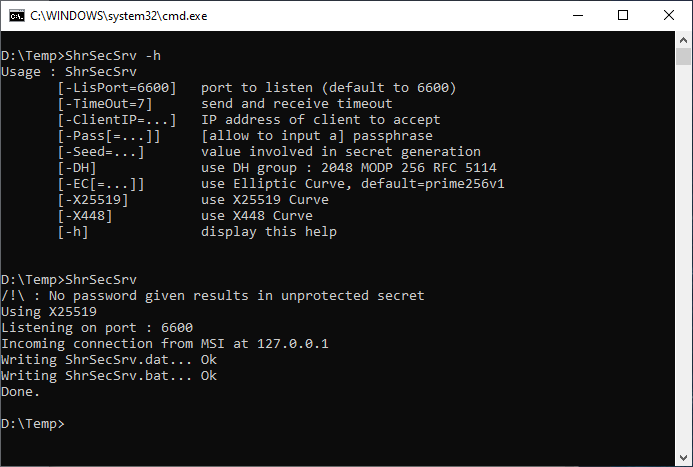Viewport: 693px width, 467px height.
Task: Click the 'No password given' warning line
Action: point(213,296)
